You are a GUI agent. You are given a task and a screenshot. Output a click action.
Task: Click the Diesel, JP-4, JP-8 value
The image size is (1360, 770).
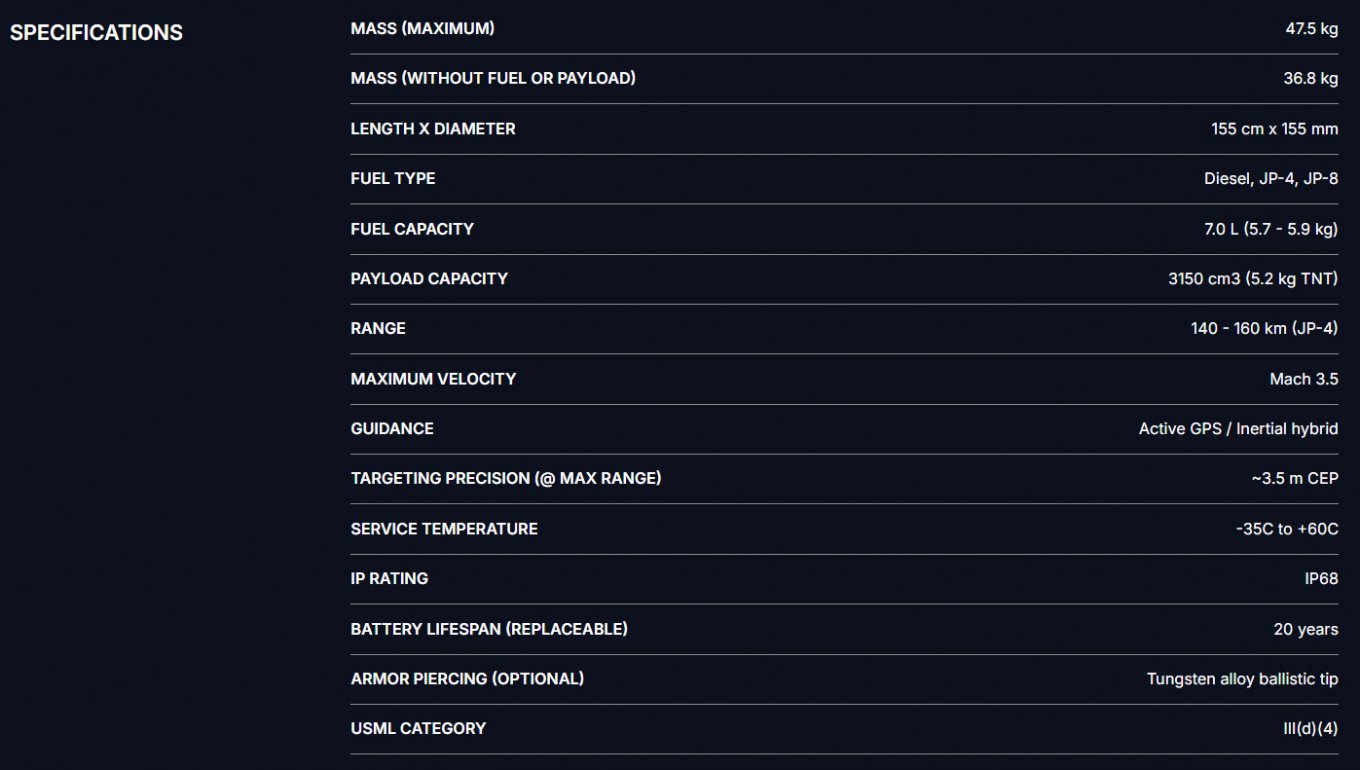click(1270, 179)
